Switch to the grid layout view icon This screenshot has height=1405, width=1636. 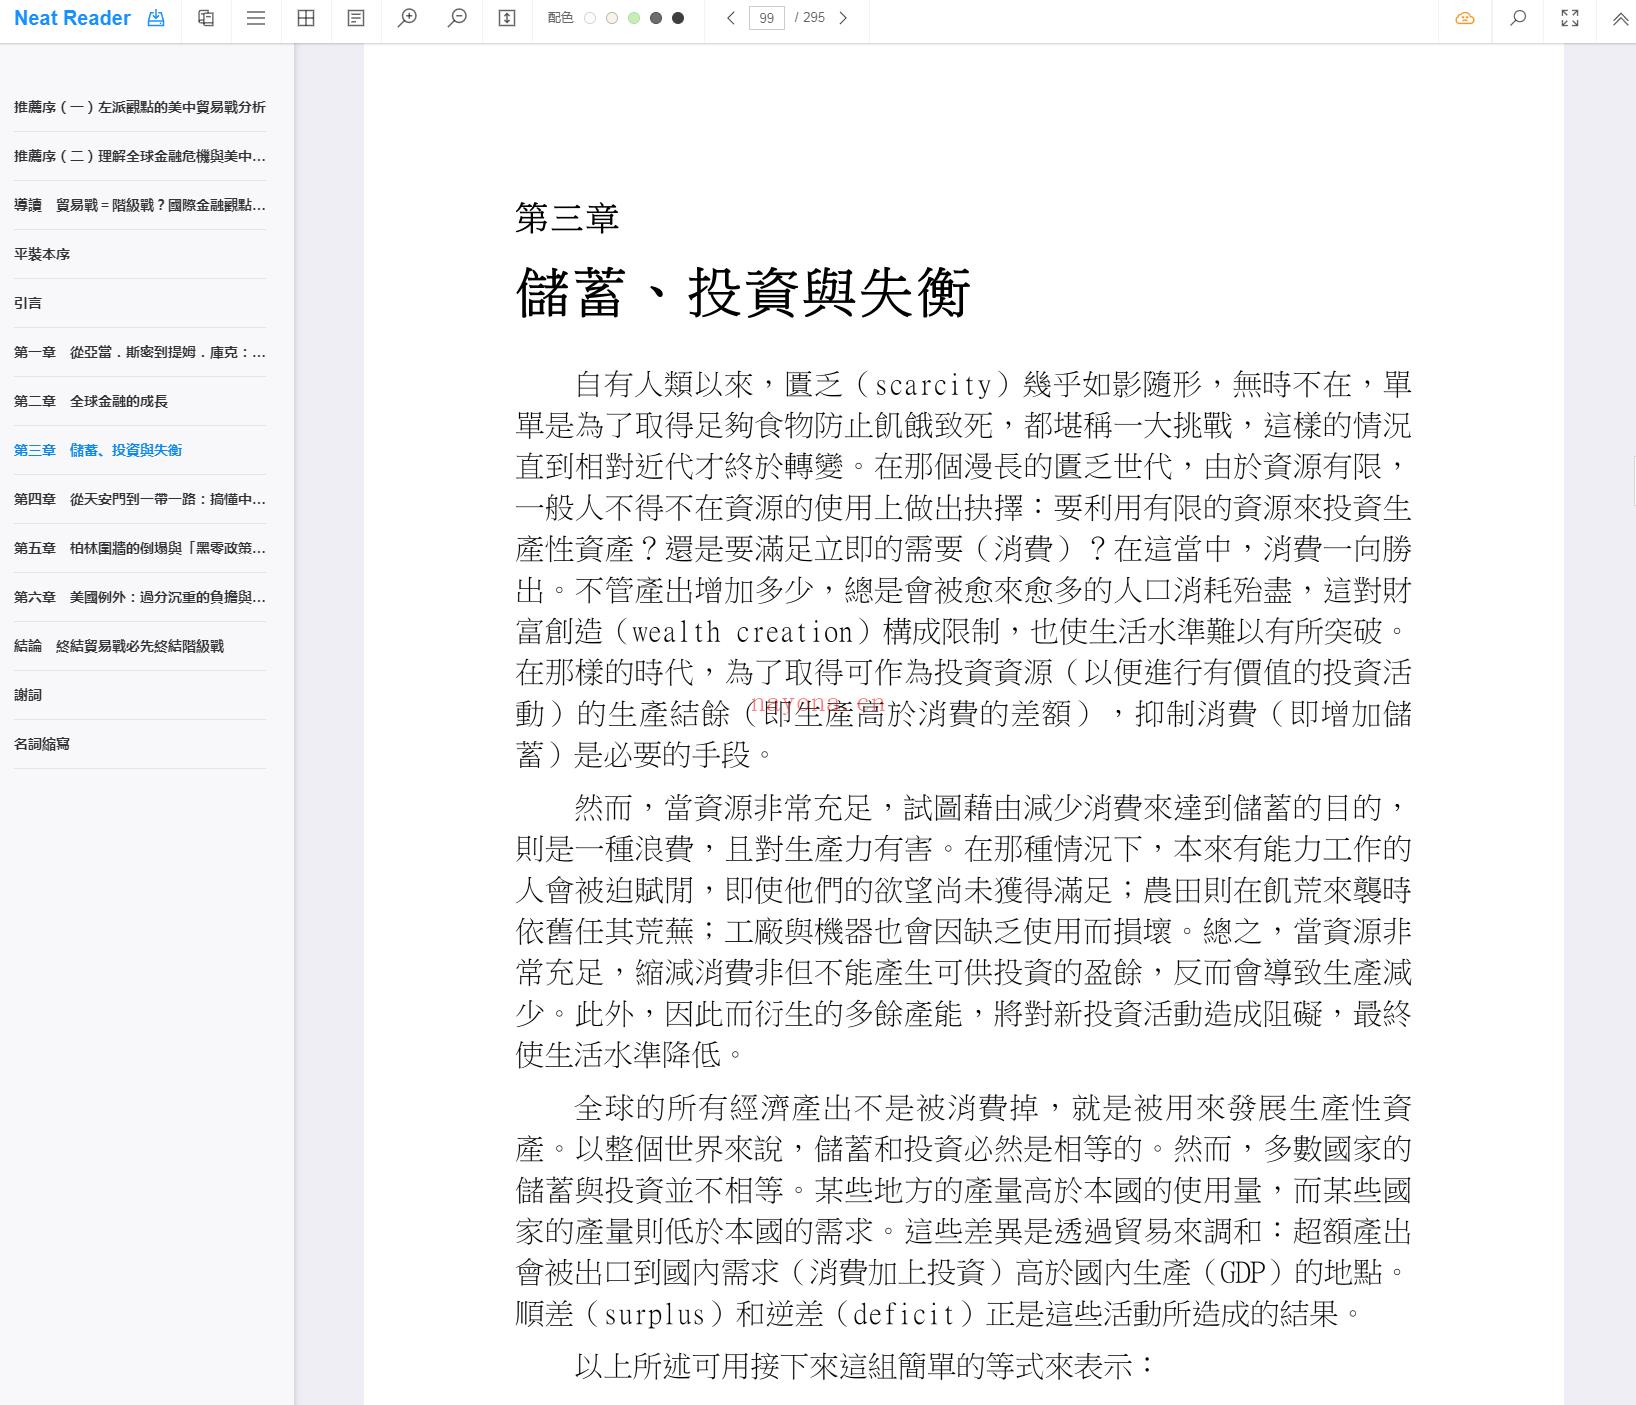click(306, 18)
